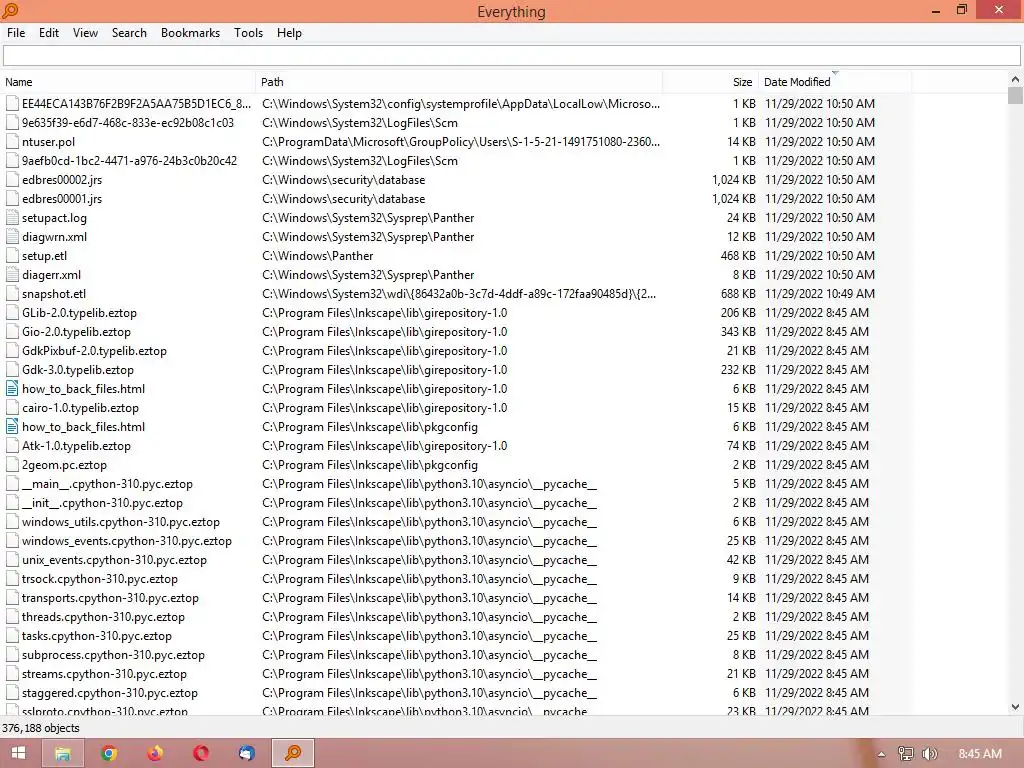Image resolution: width=1024 pixels, height=768 pixels.
Task: Select the file transports.cpython-310.pyc.eztop
Action: point(110,598)
